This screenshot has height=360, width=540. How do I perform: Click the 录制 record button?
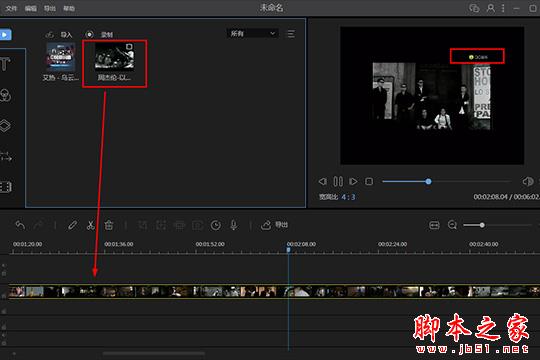tap(99, 35)
